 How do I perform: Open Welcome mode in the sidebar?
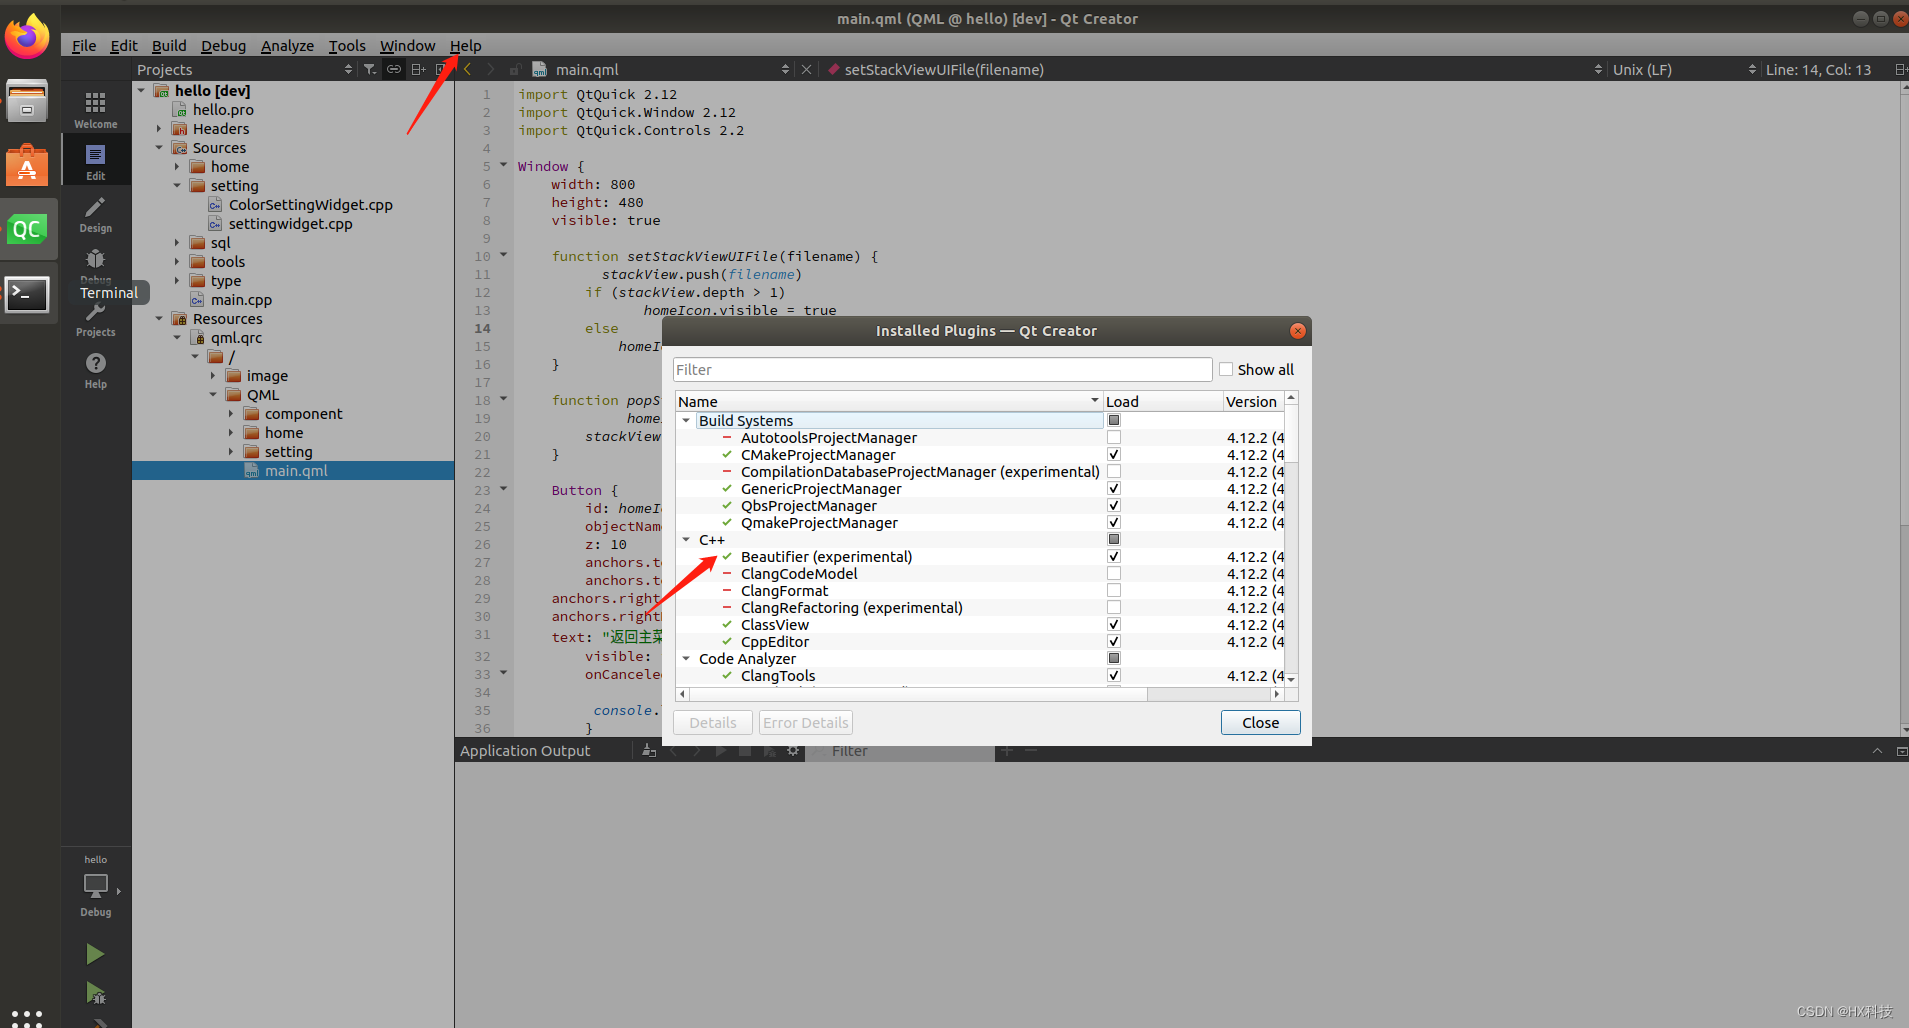(95, 109)
